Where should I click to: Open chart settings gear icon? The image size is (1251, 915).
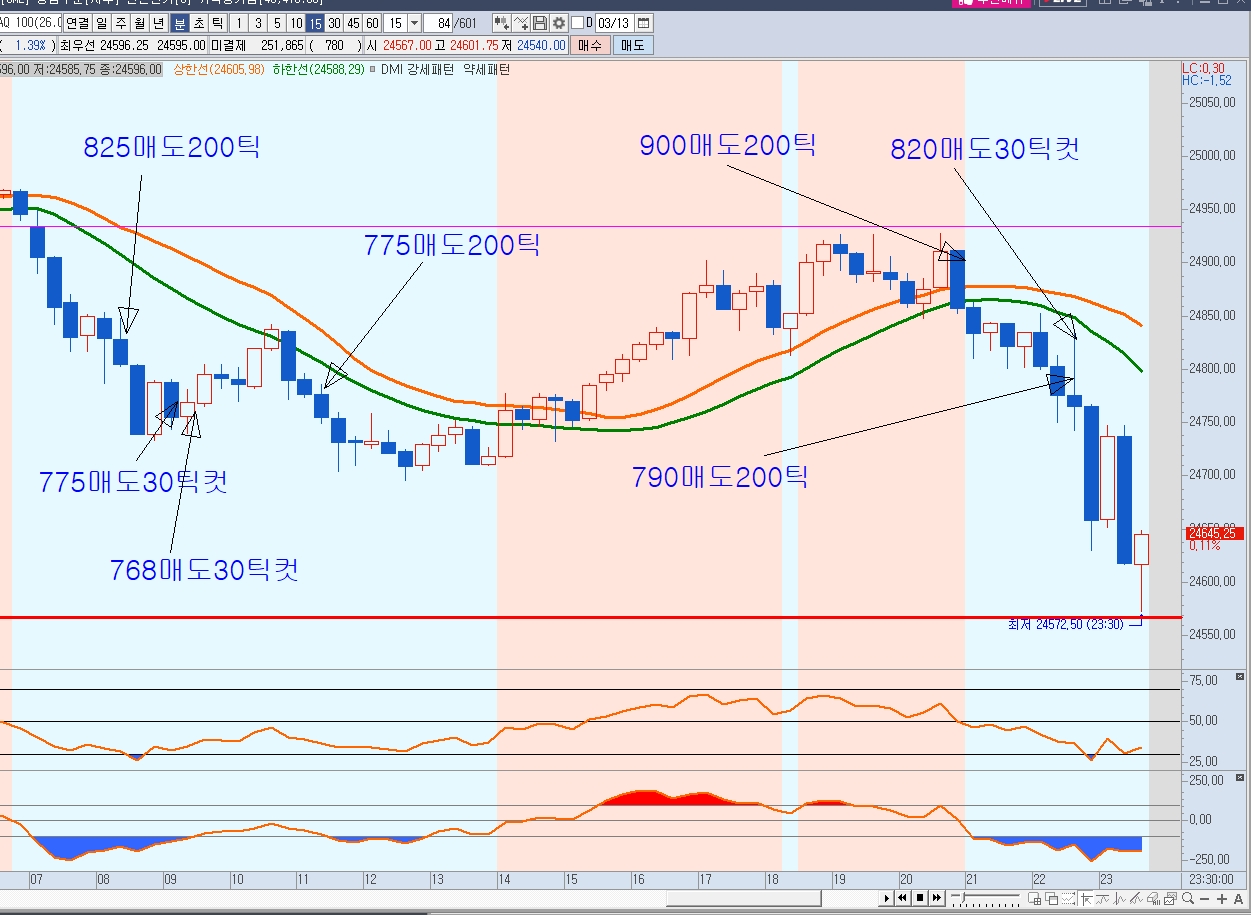(558, 23)
